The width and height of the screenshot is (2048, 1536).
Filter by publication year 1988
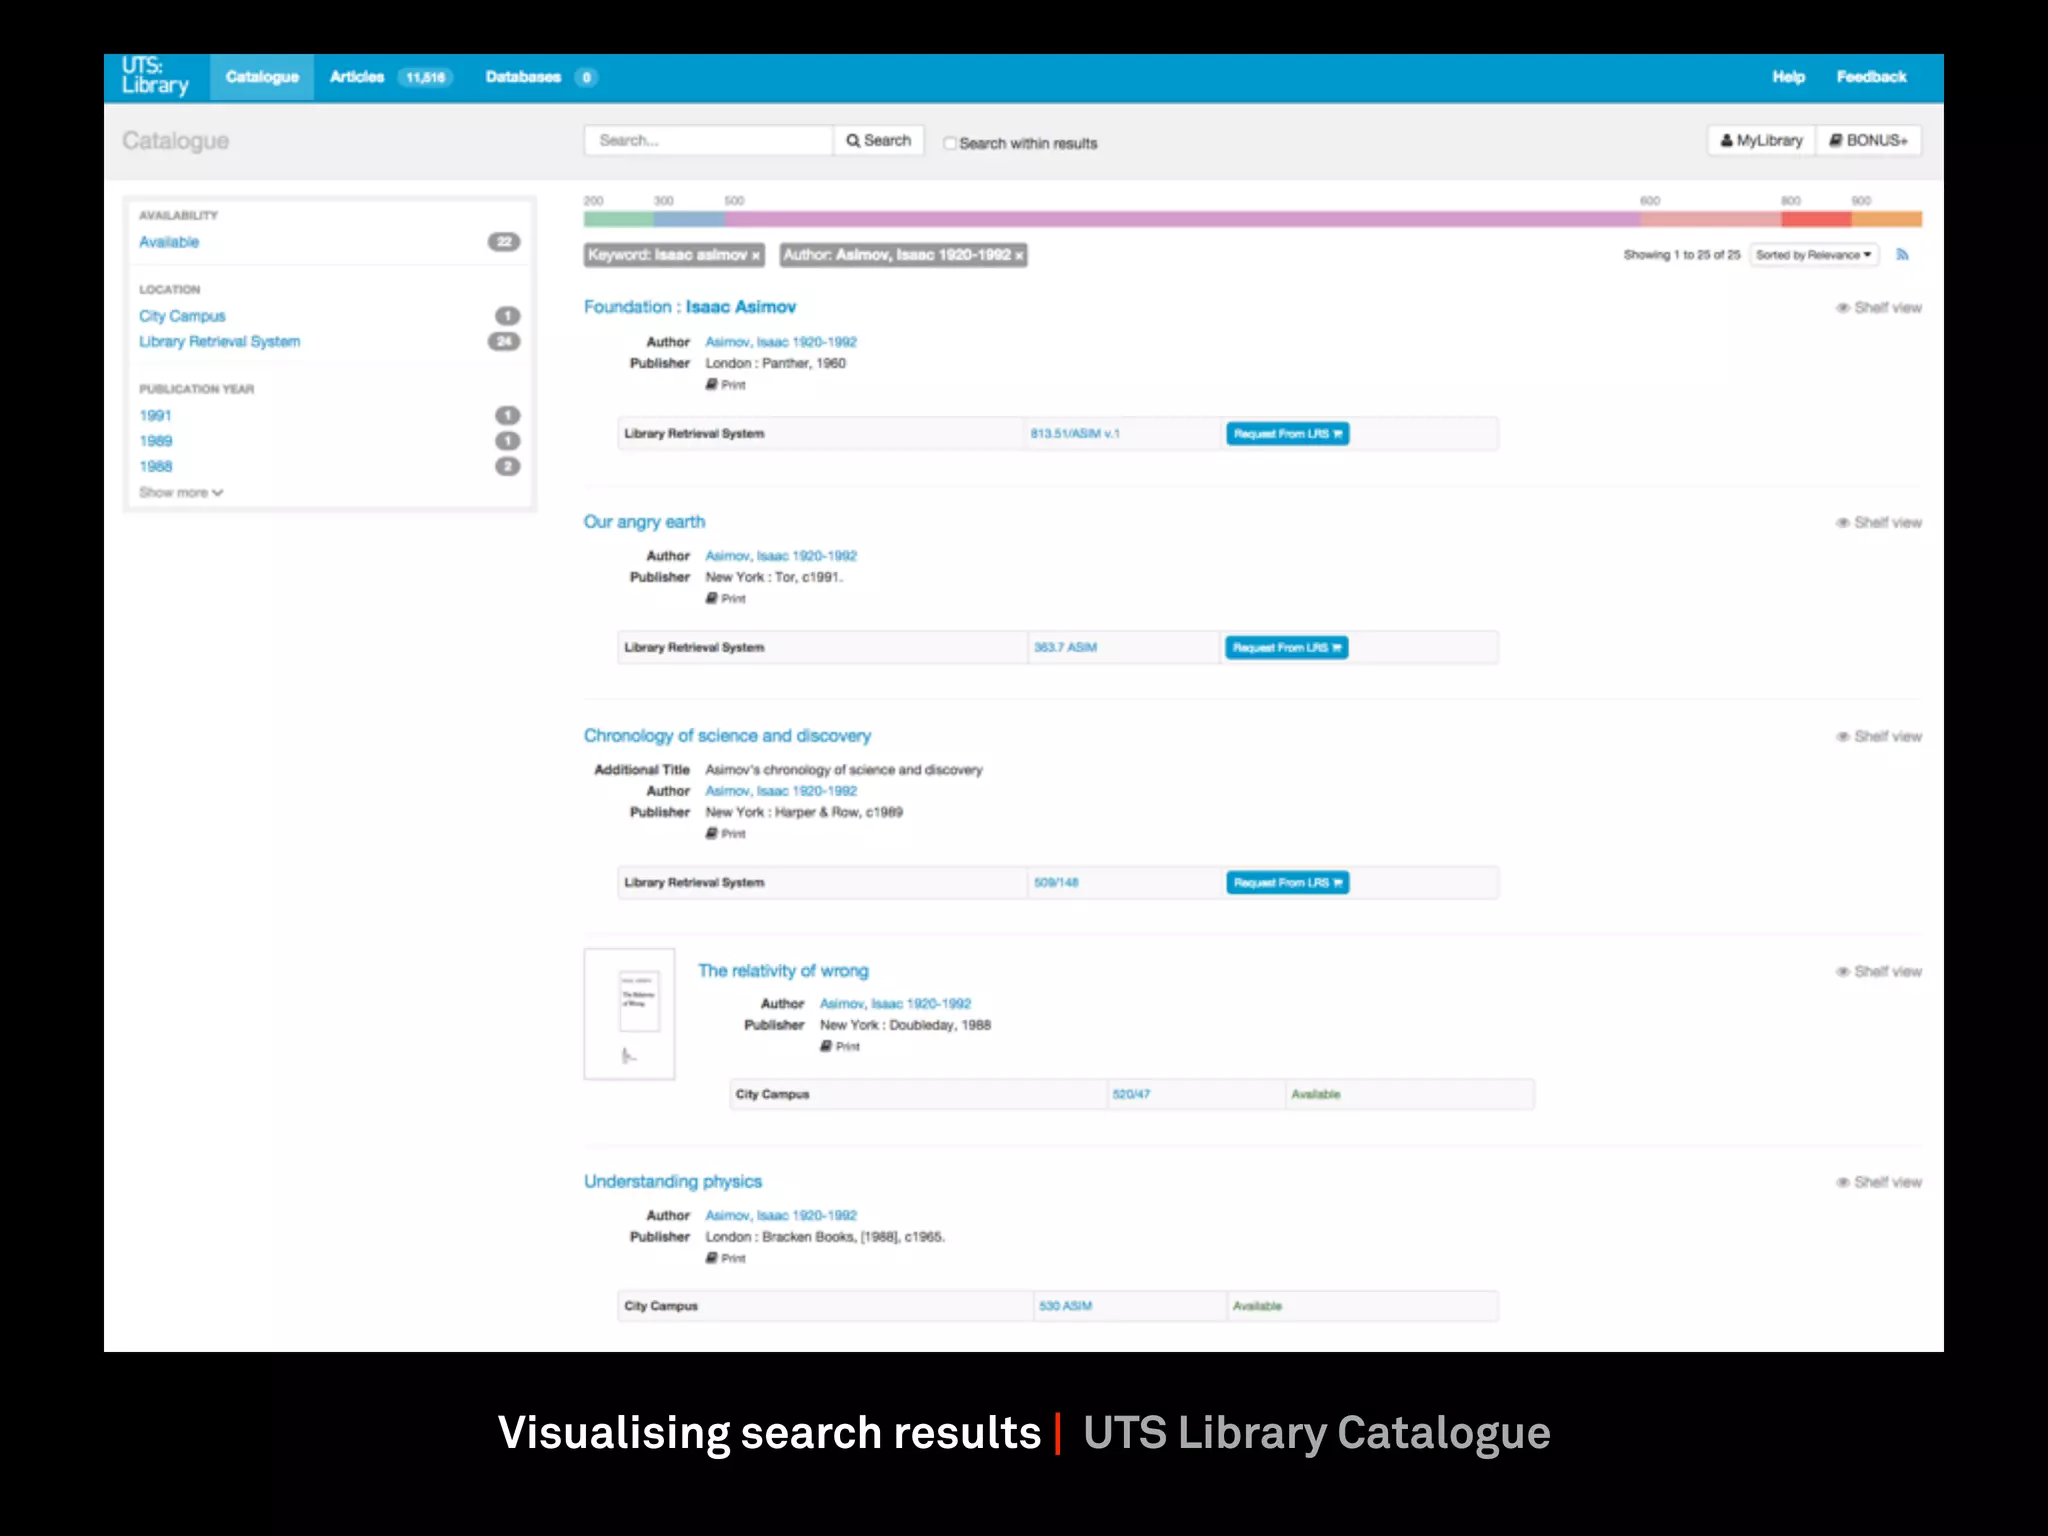point(155,467)
